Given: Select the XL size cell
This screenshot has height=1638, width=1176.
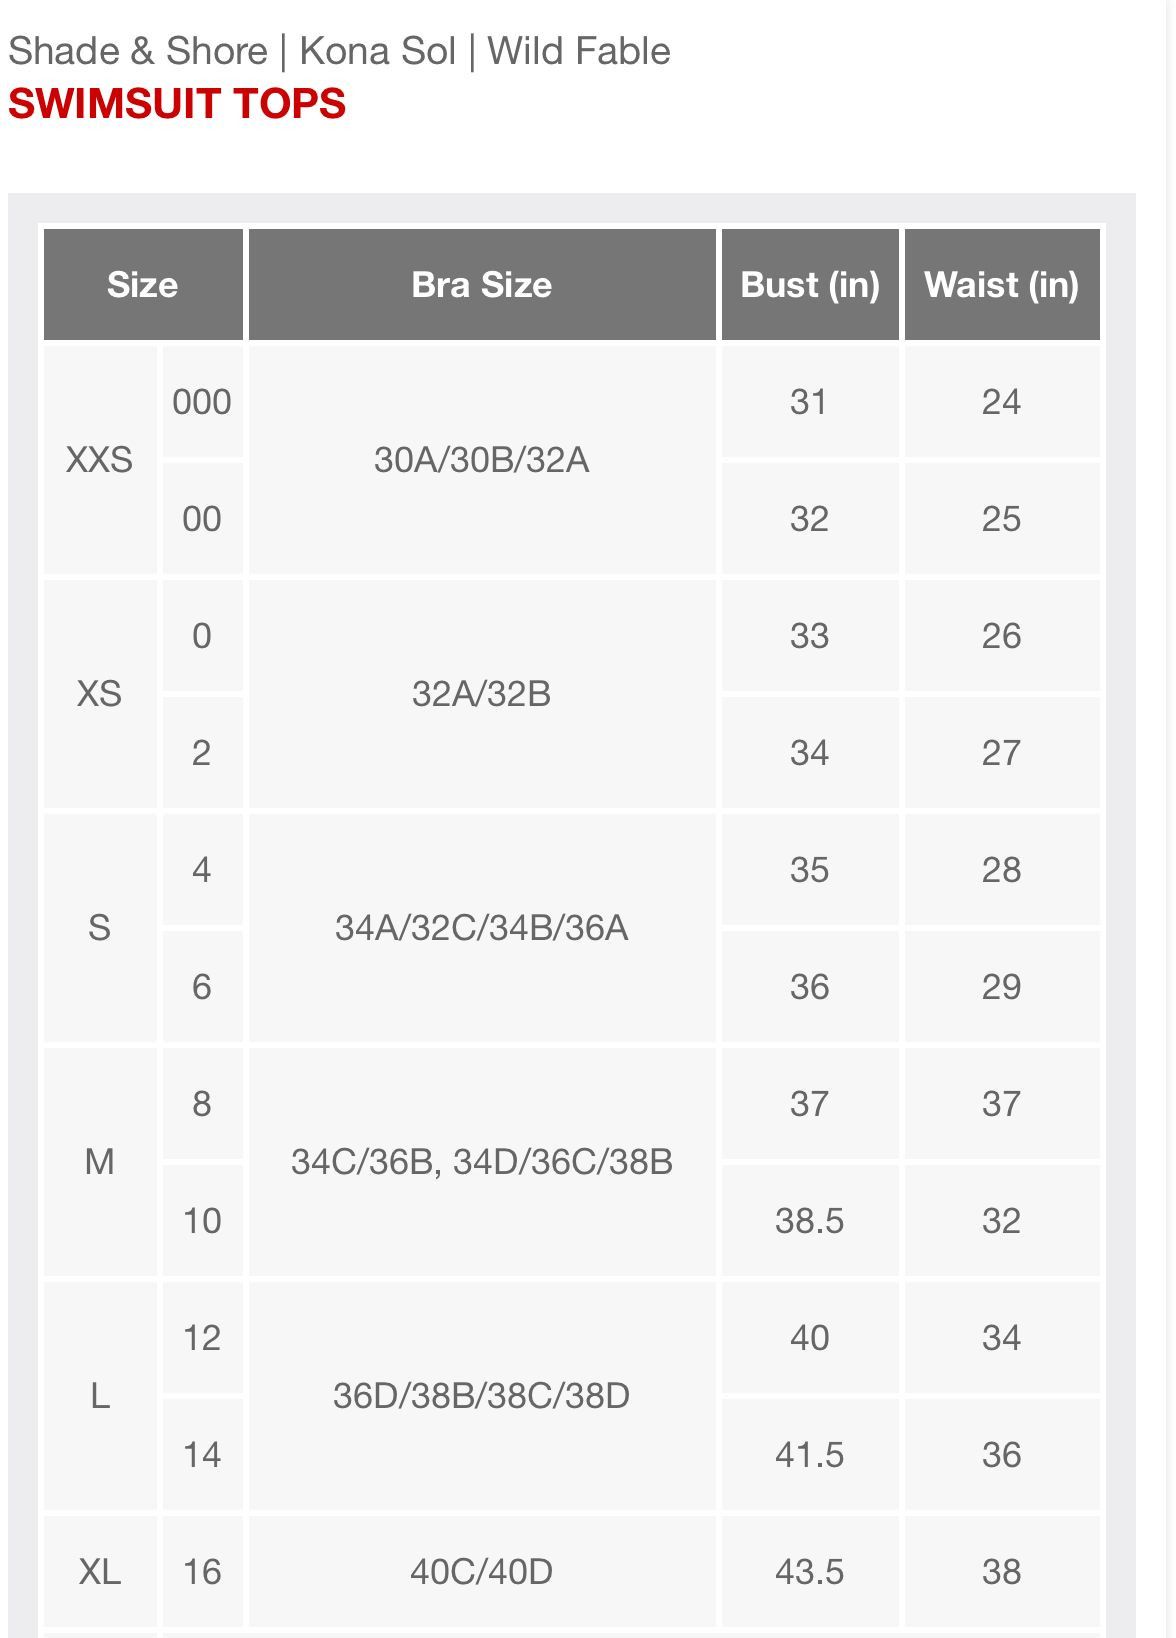Looking at the screenshot, I should coord(100,1572).
